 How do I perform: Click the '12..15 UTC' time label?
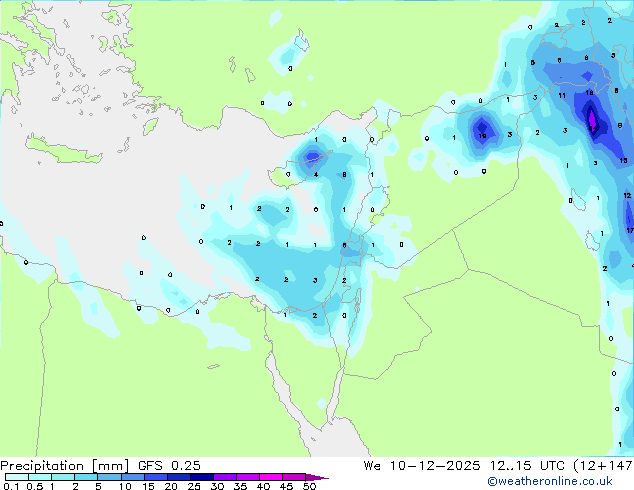(x=527, y=466)
